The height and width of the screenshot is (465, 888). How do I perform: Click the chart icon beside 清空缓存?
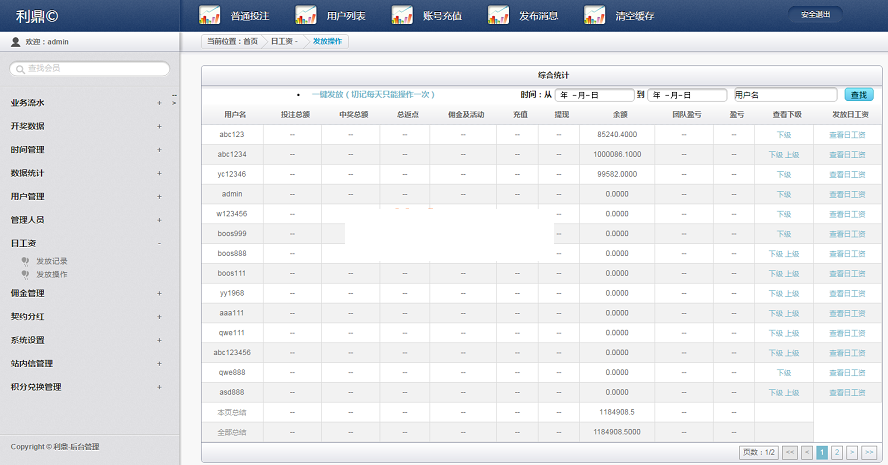tap(594, 15)
